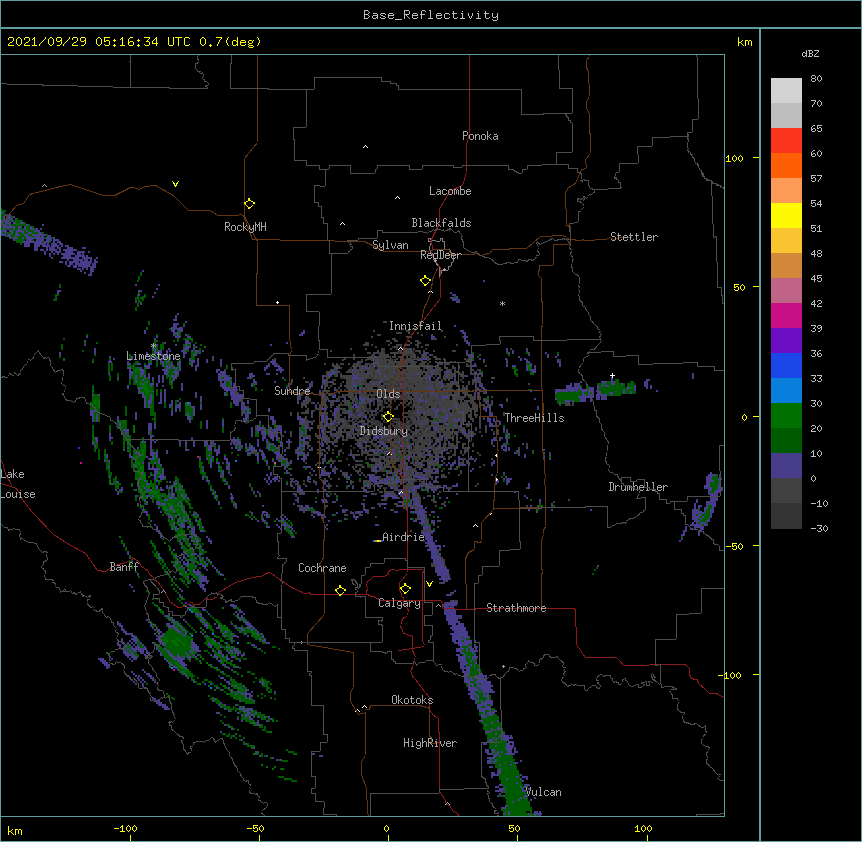Click the 50 tick on bottom axis

[515, 828]
